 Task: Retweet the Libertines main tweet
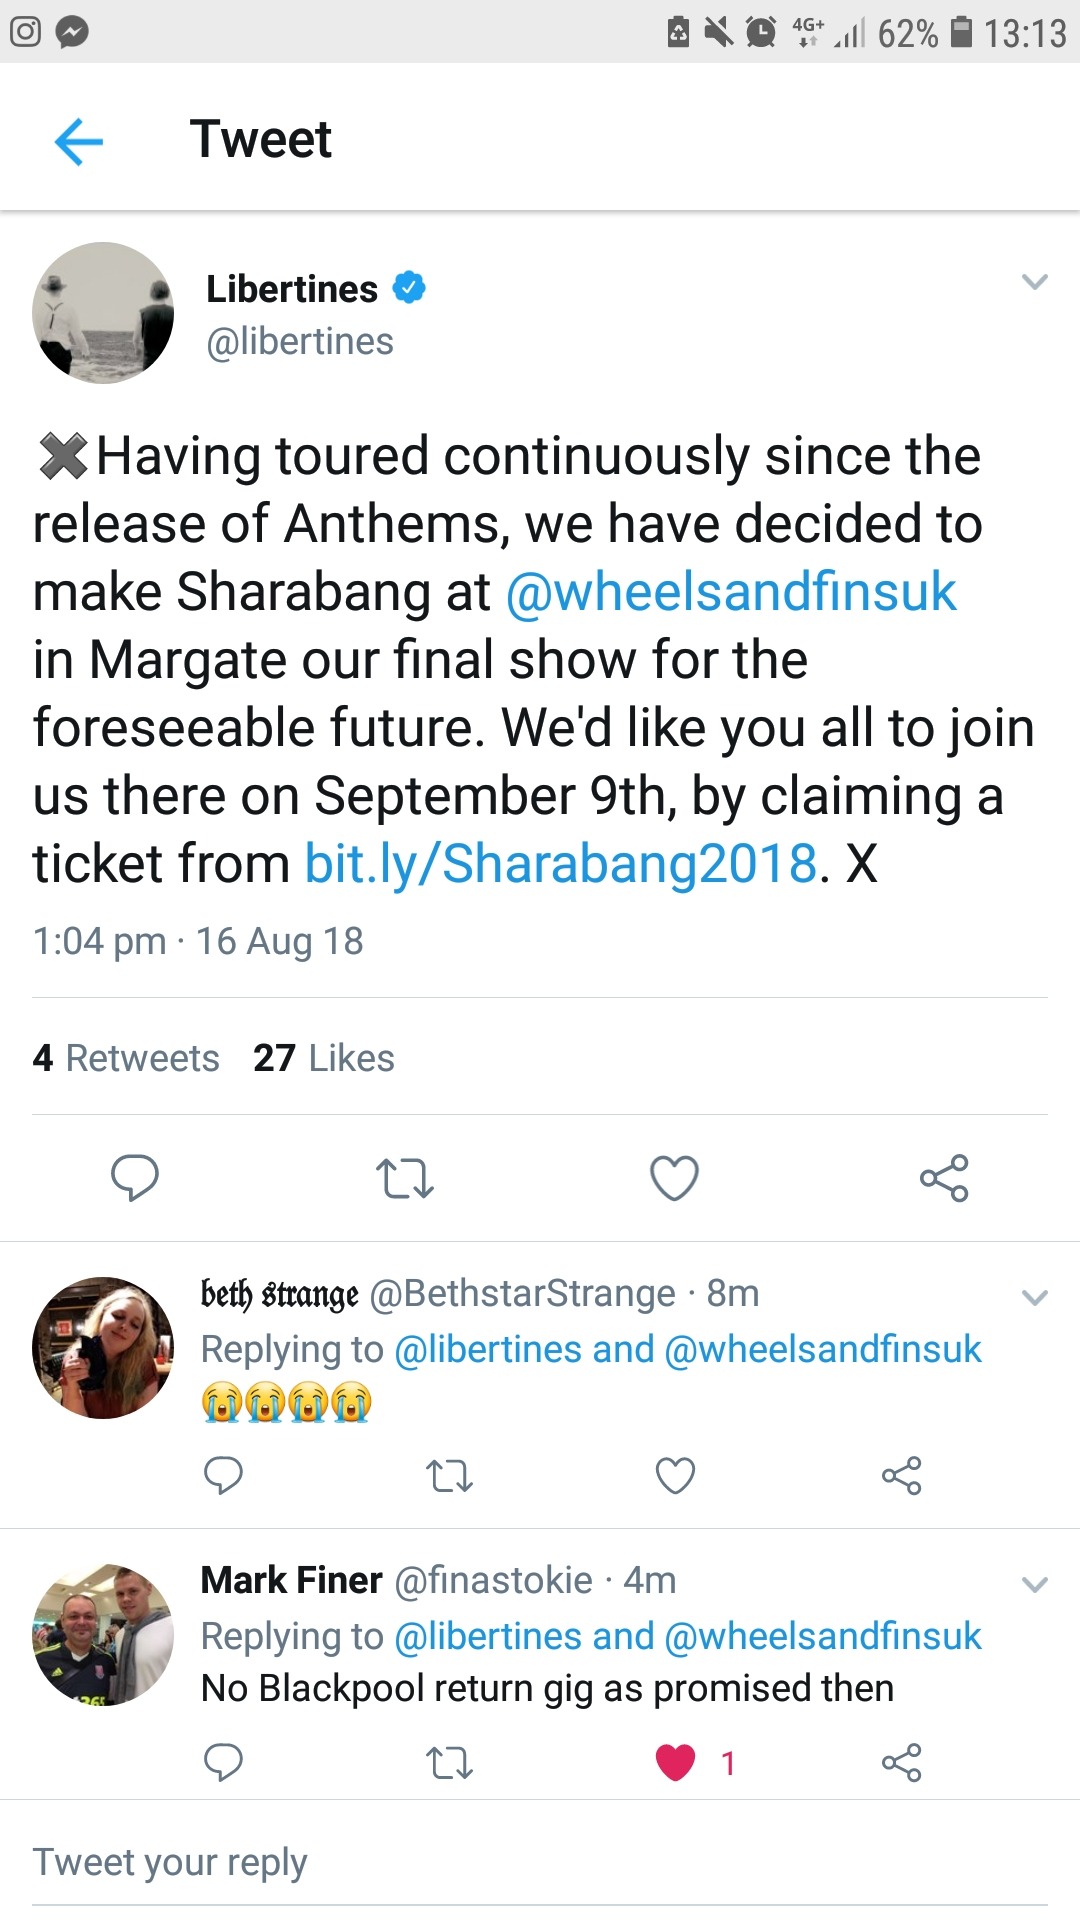404,1178
